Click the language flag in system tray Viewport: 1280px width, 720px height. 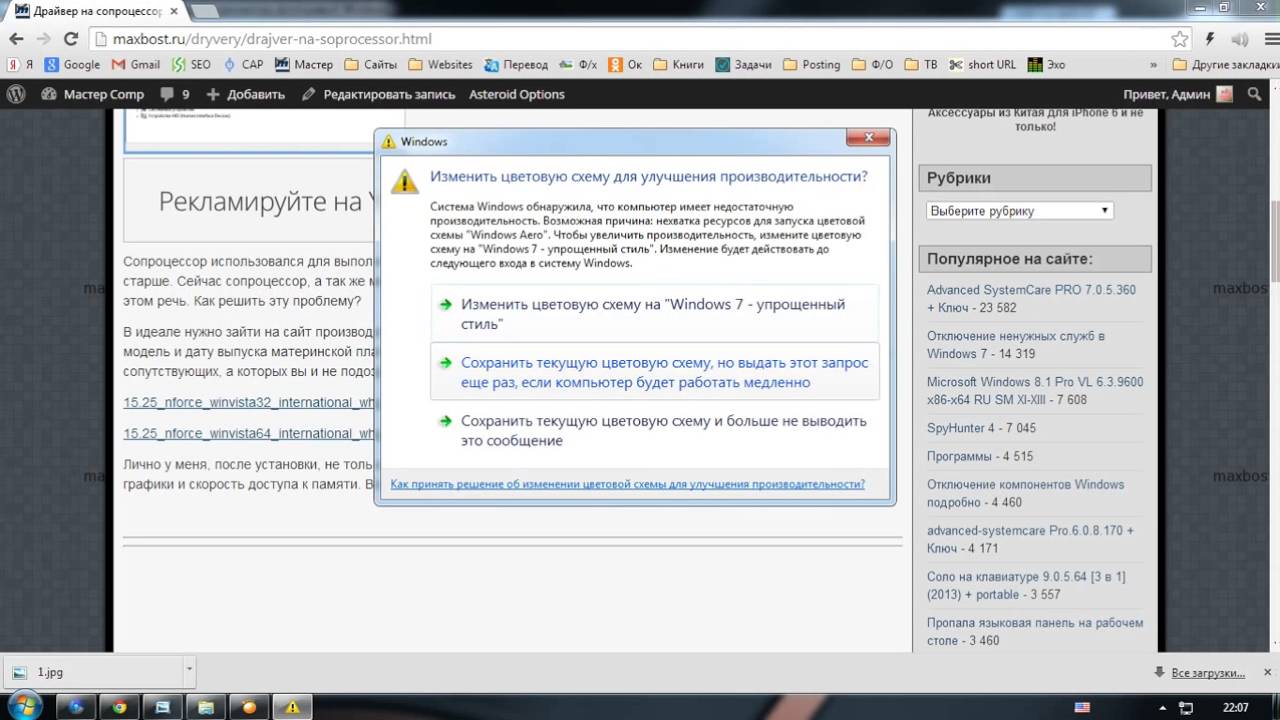pyautogui.click(x=1082, y=707)
